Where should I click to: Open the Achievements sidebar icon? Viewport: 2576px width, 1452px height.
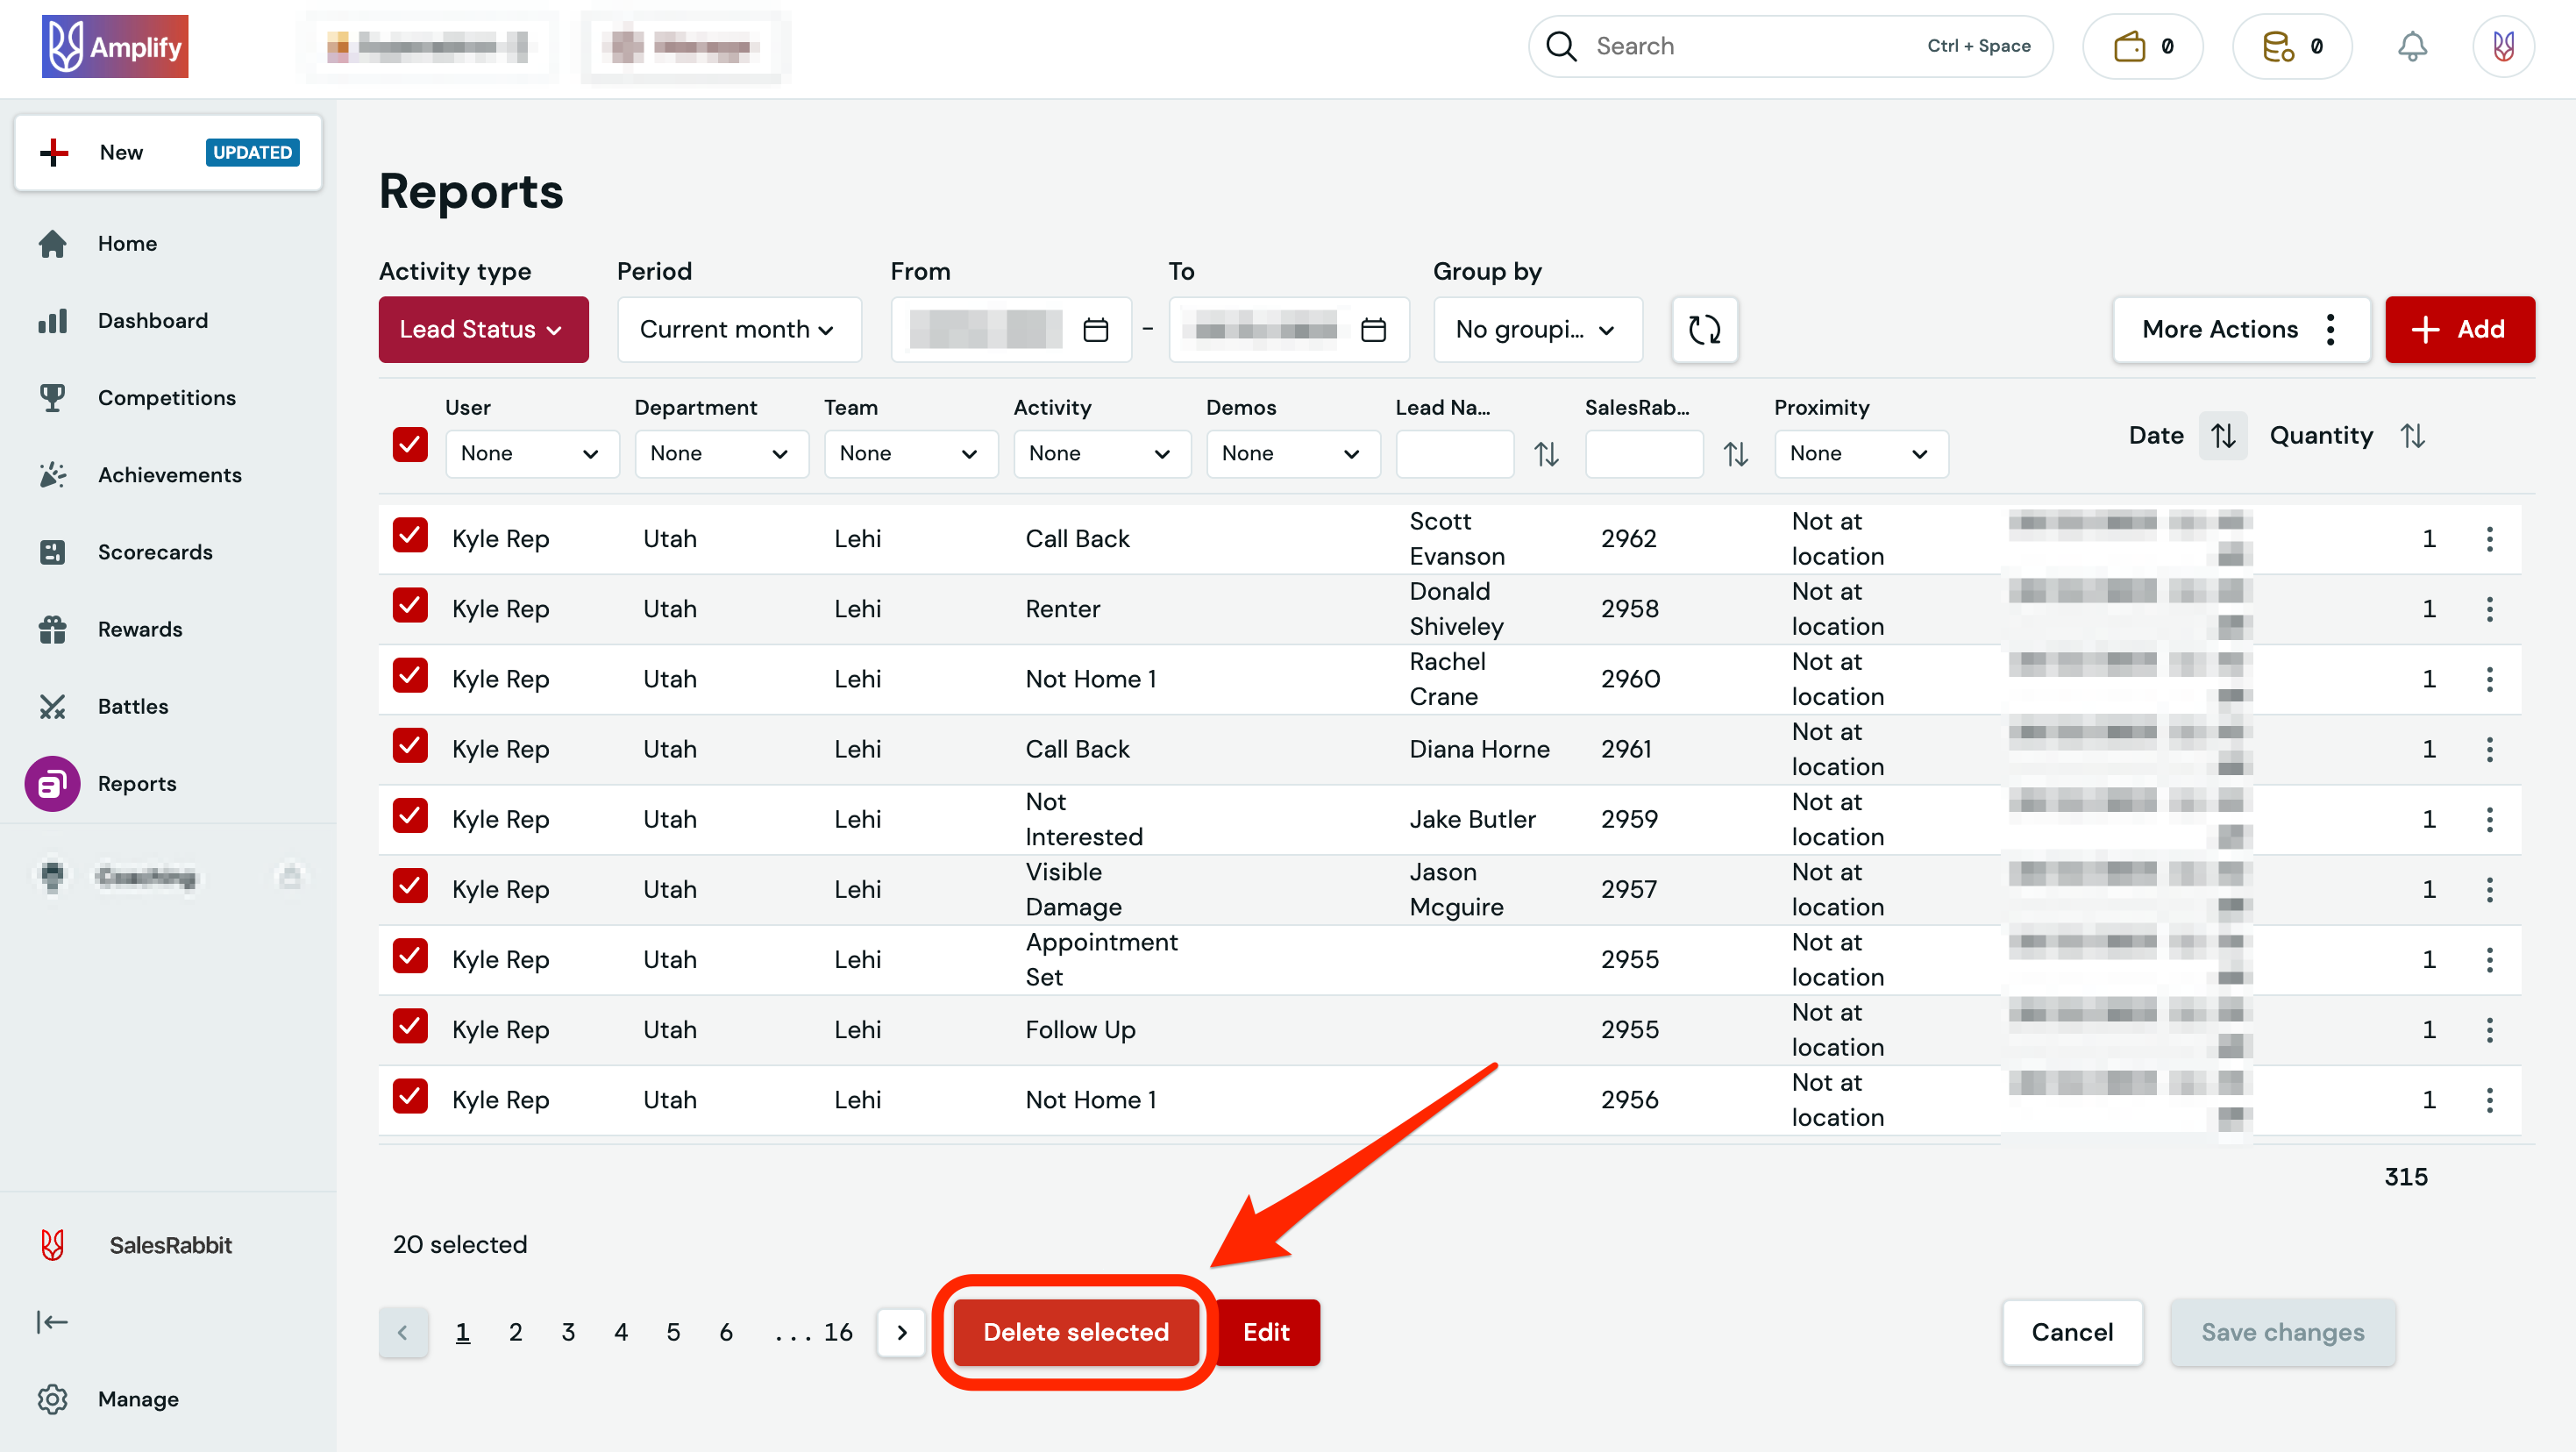(x=52, y=474)
